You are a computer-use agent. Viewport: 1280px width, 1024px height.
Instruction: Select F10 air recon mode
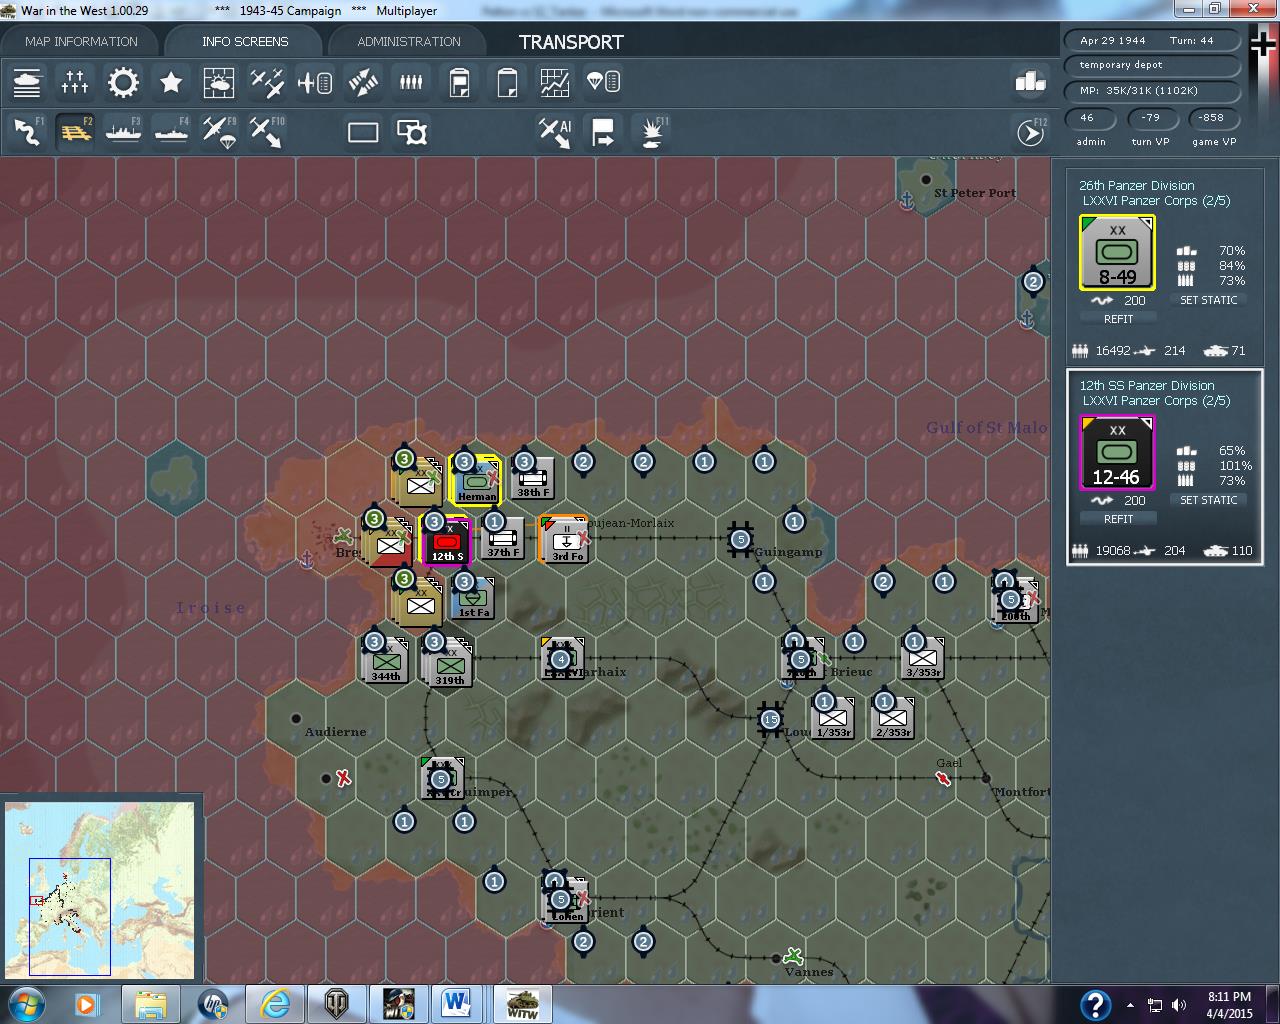point(267,132)
